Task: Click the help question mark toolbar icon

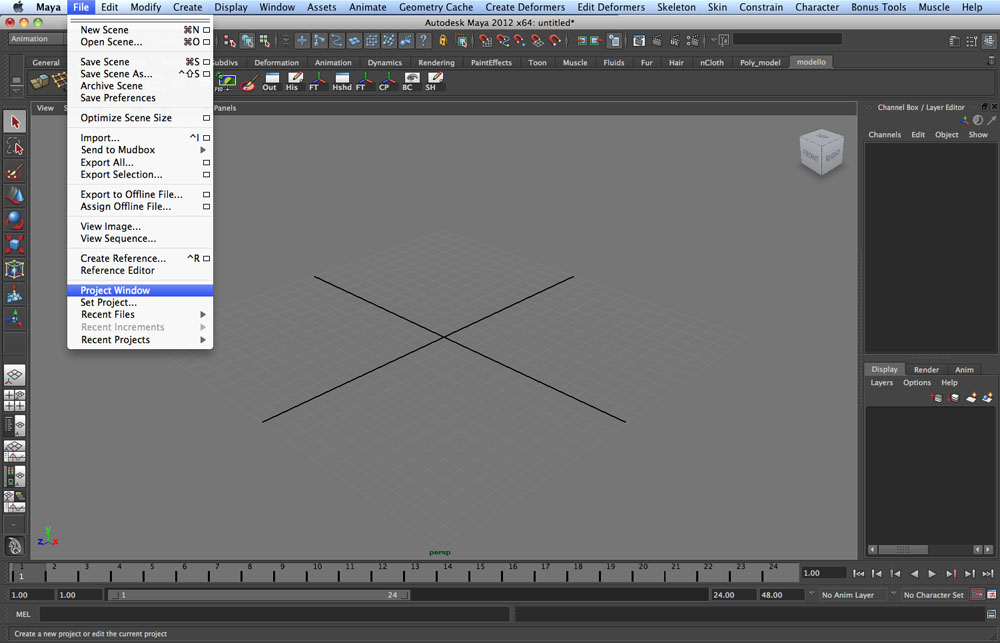Action: 423,41
